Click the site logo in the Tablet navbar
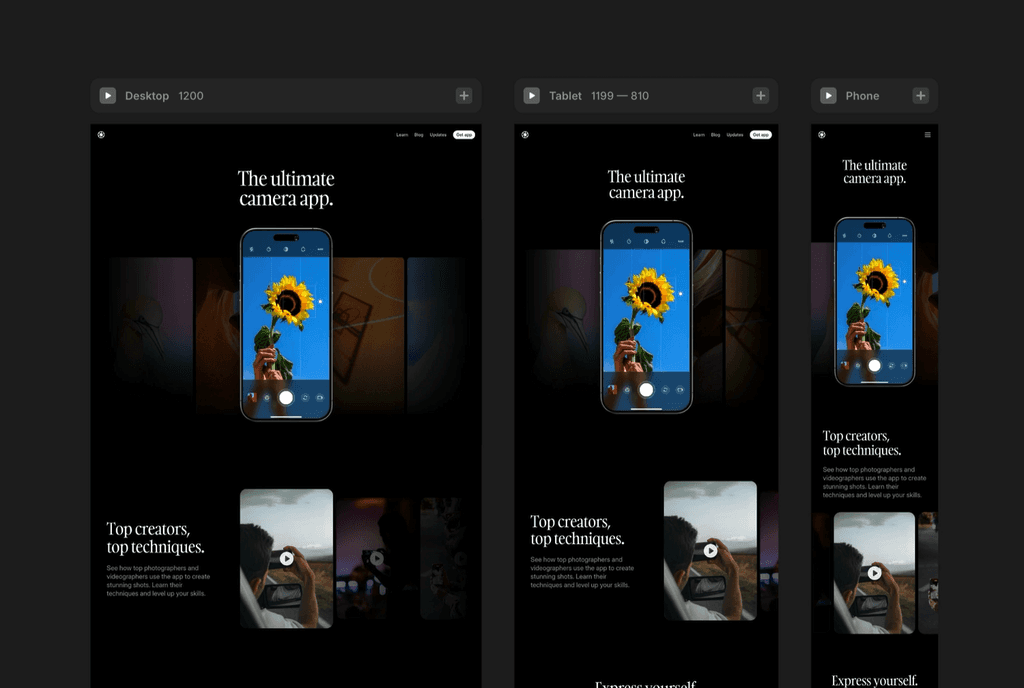This screenshot has width=1024, height=688. pos(525,135)
